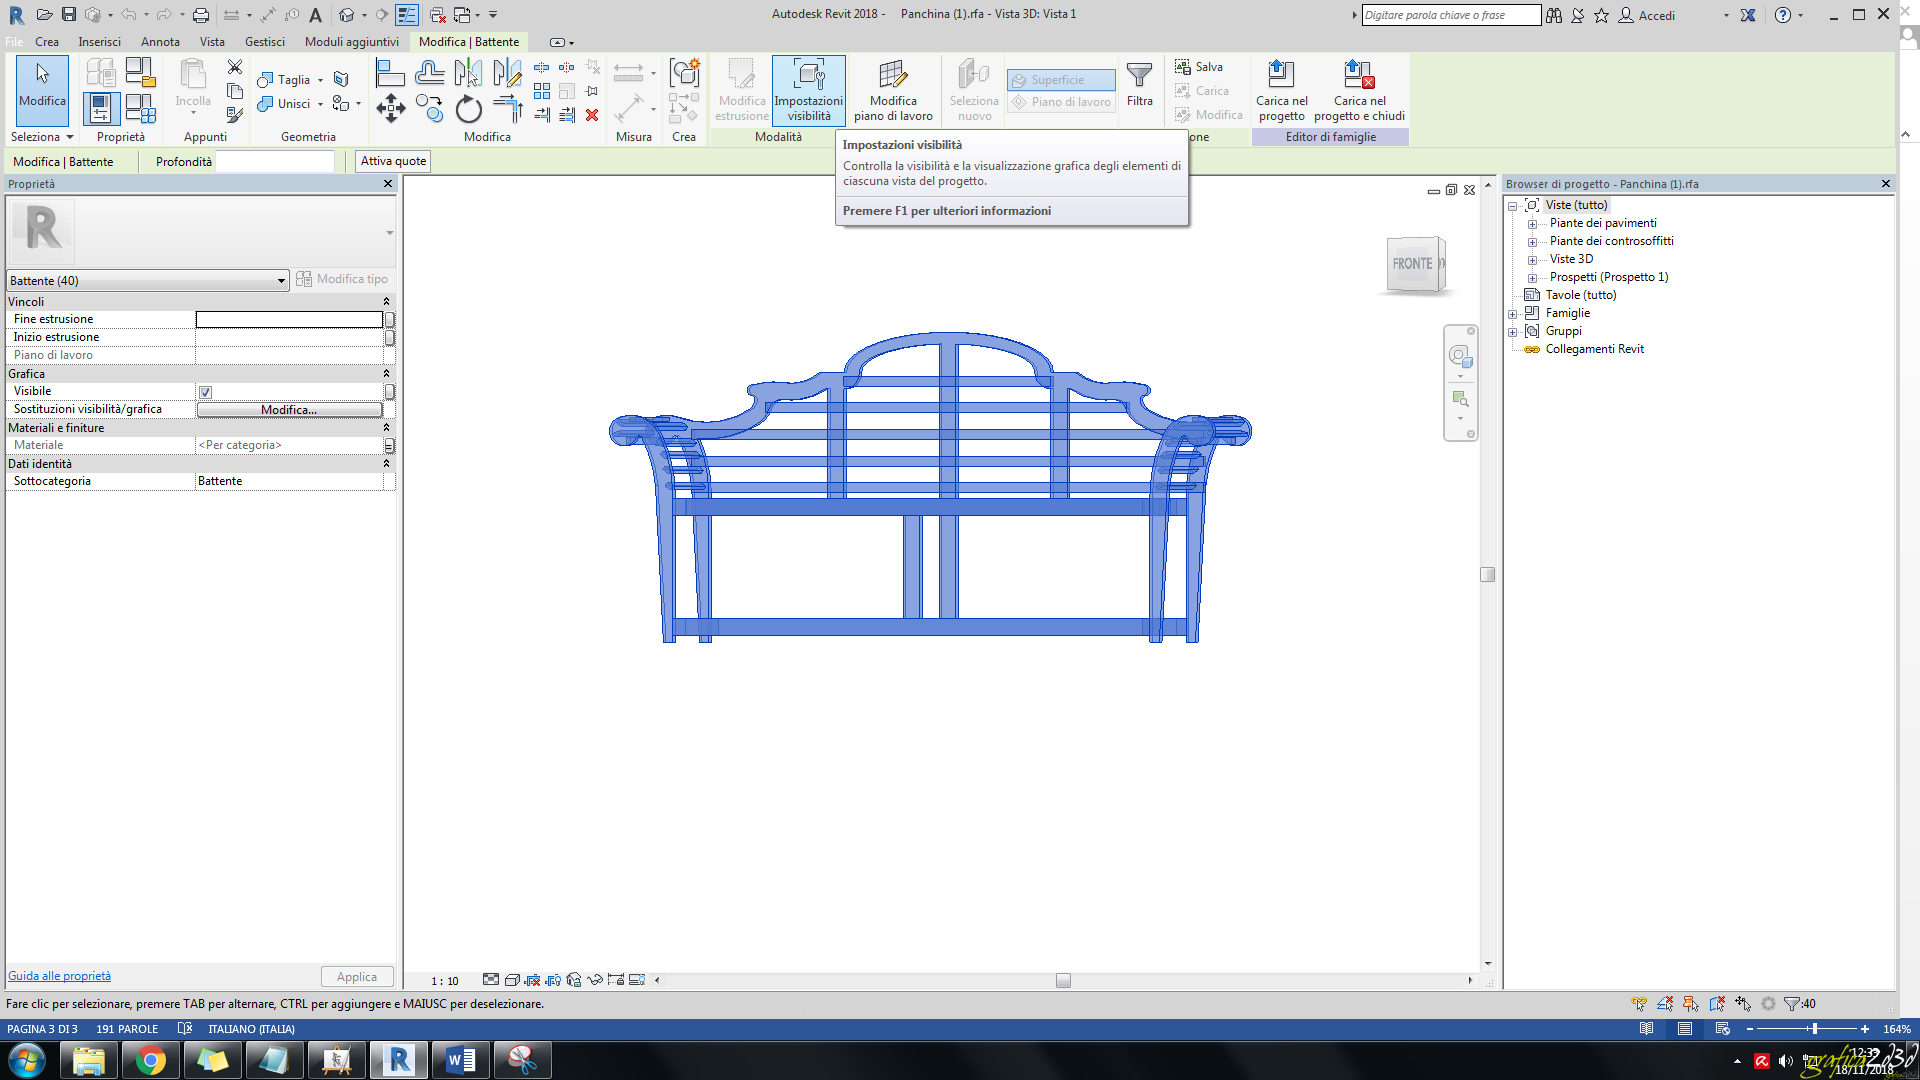1920x1080 pixels.
Task: Select the Sposta (move) tool
Action: point(390,110)
